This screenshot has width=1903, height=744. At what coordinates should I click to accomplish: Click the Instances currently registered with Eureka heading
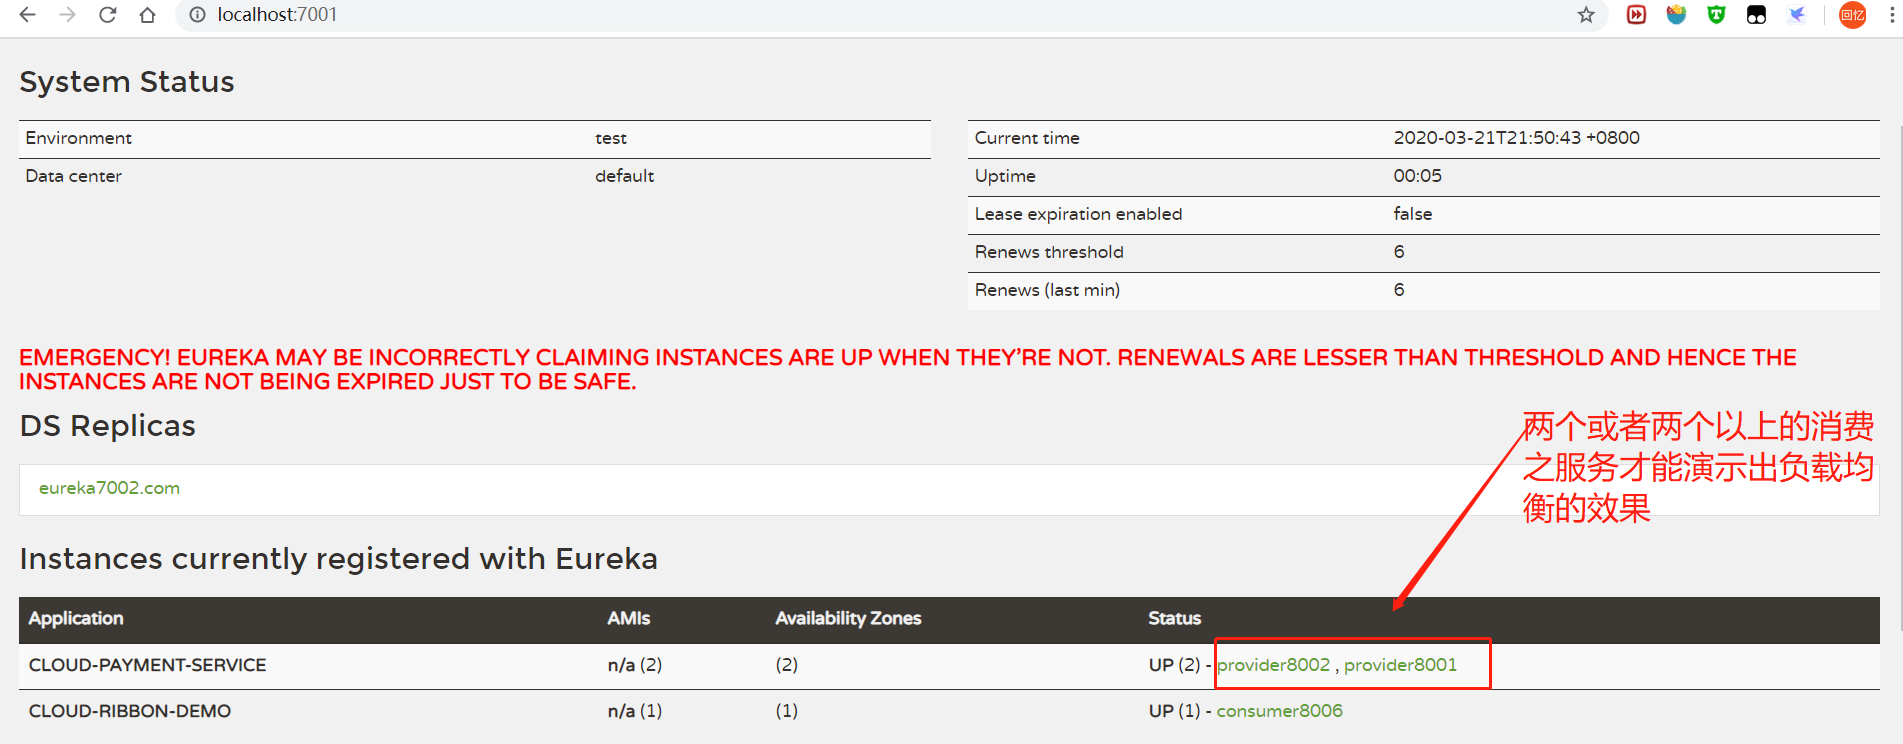pos(339,558)
